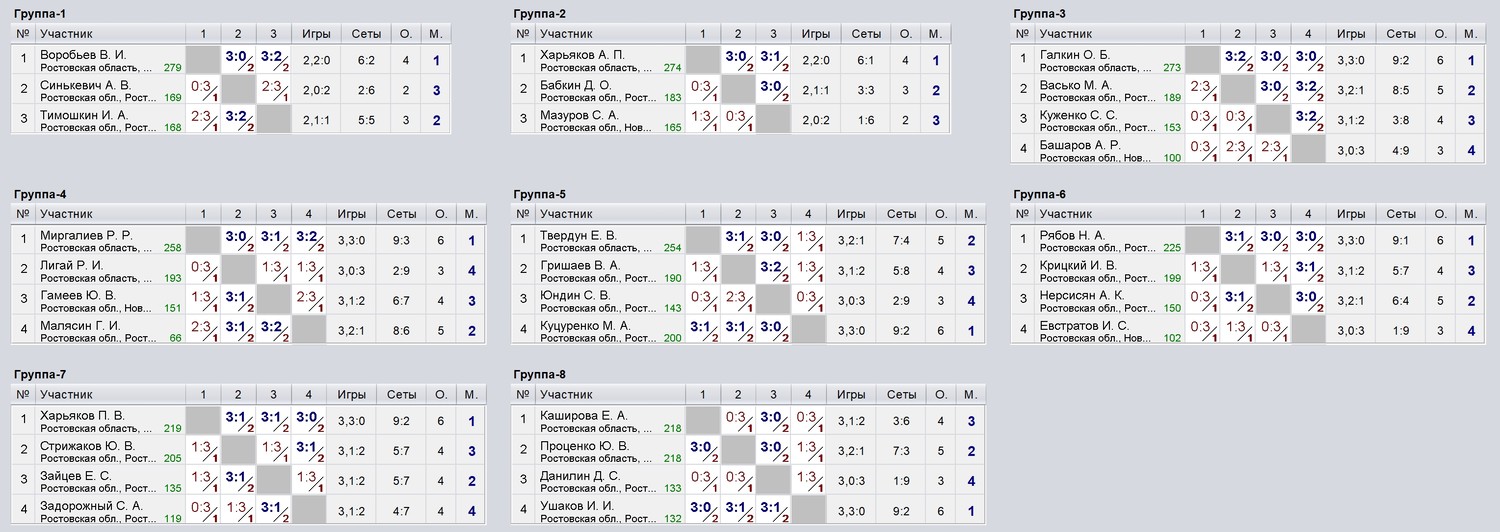This screenshot has width=1500, height=532.
Task: Open Рябов Н. А. in Group 6
Action: click(x=1072, y=235)
